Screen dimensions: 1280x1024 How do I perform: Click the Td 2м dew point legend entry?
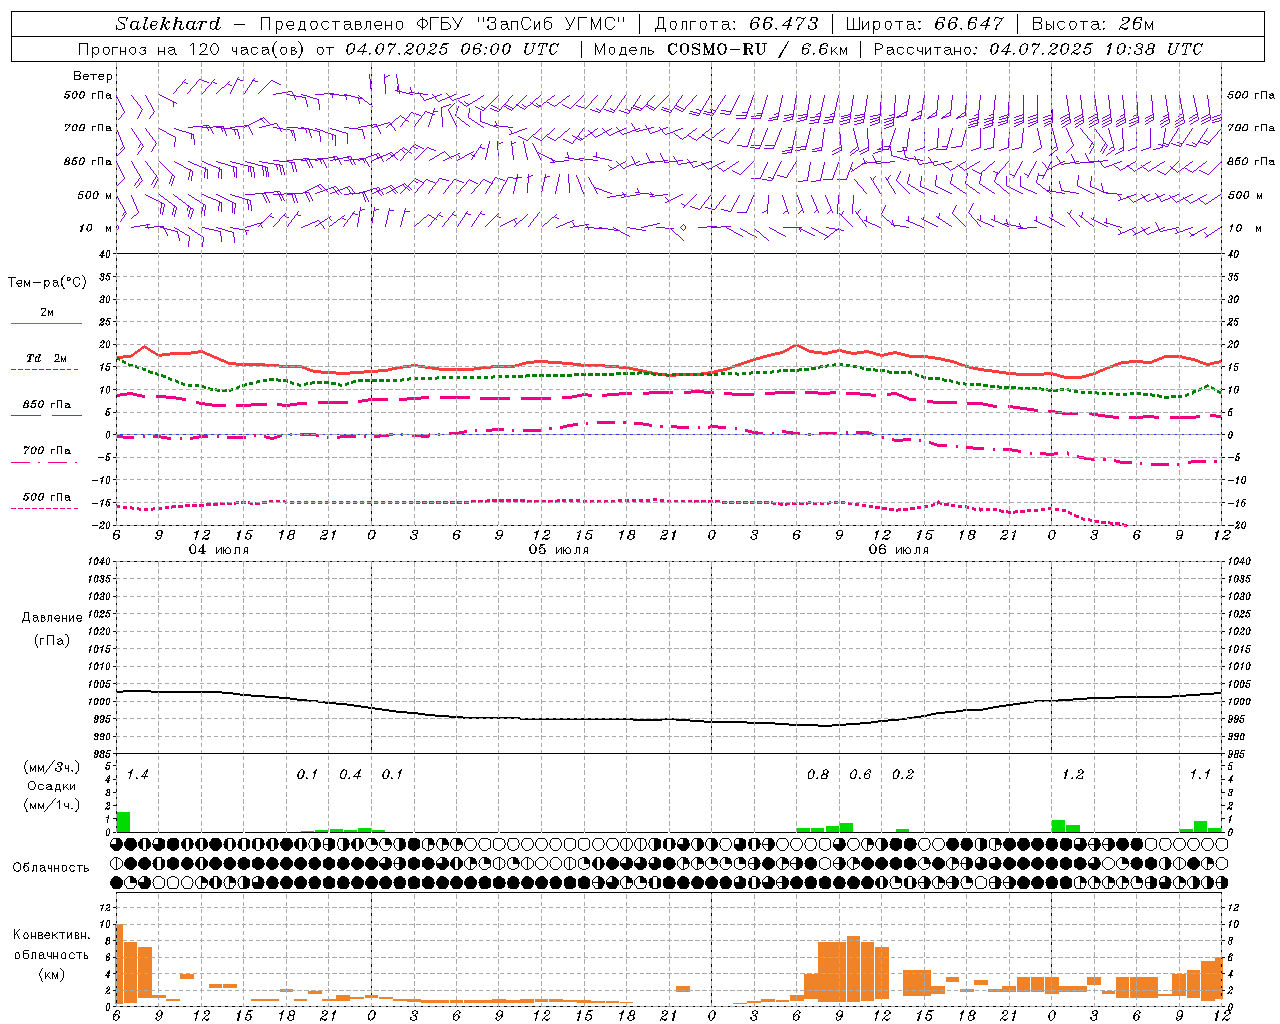47,358
